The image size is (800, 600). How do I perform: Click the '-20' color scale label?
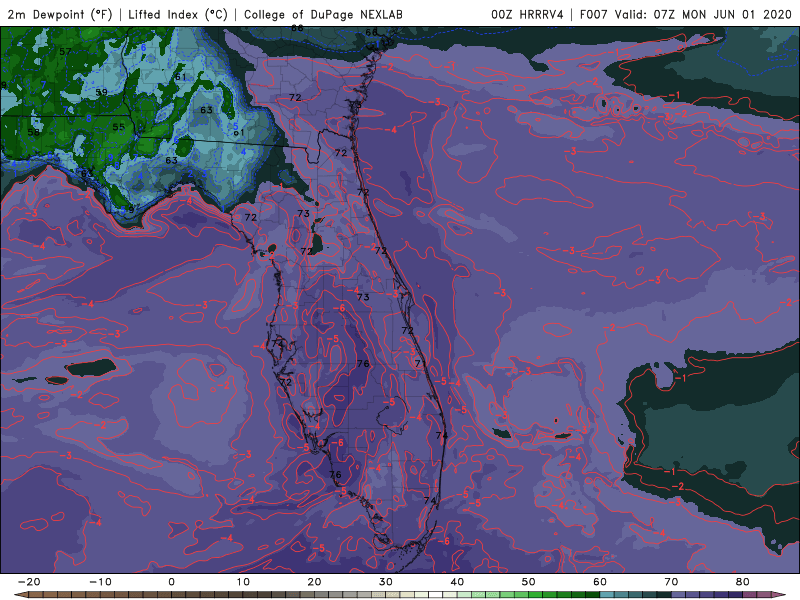click(x=29, y=582)
